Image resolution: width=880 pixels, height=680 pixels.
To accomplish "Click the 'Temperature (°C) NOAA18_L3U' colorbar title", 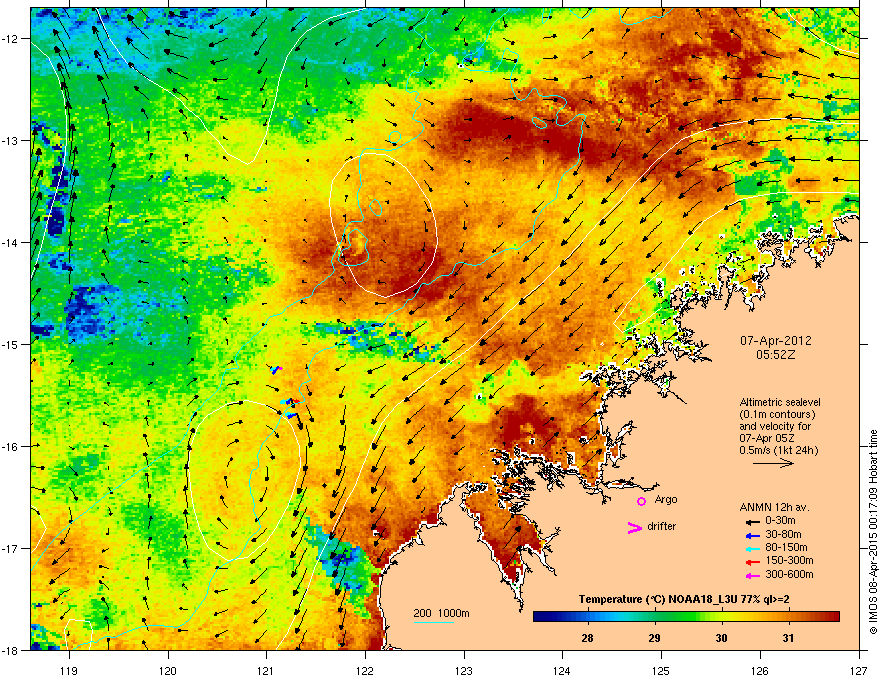I will click(x=659, y=599).
